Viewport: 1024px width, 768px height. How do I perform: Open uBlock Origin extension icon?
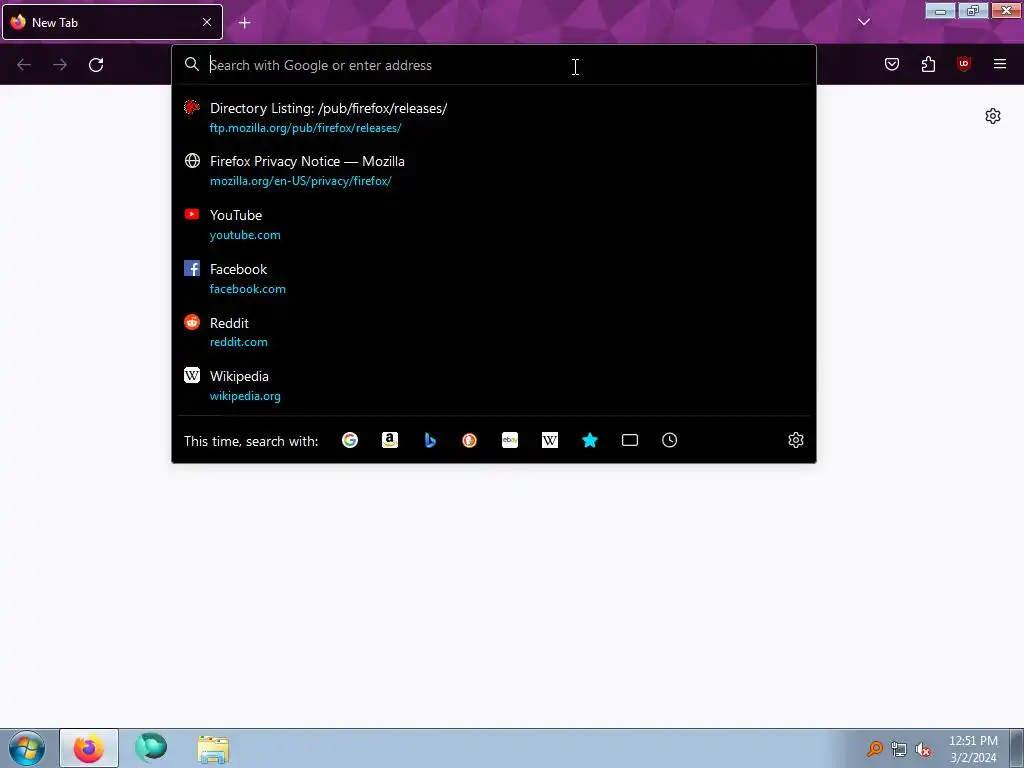964,64
